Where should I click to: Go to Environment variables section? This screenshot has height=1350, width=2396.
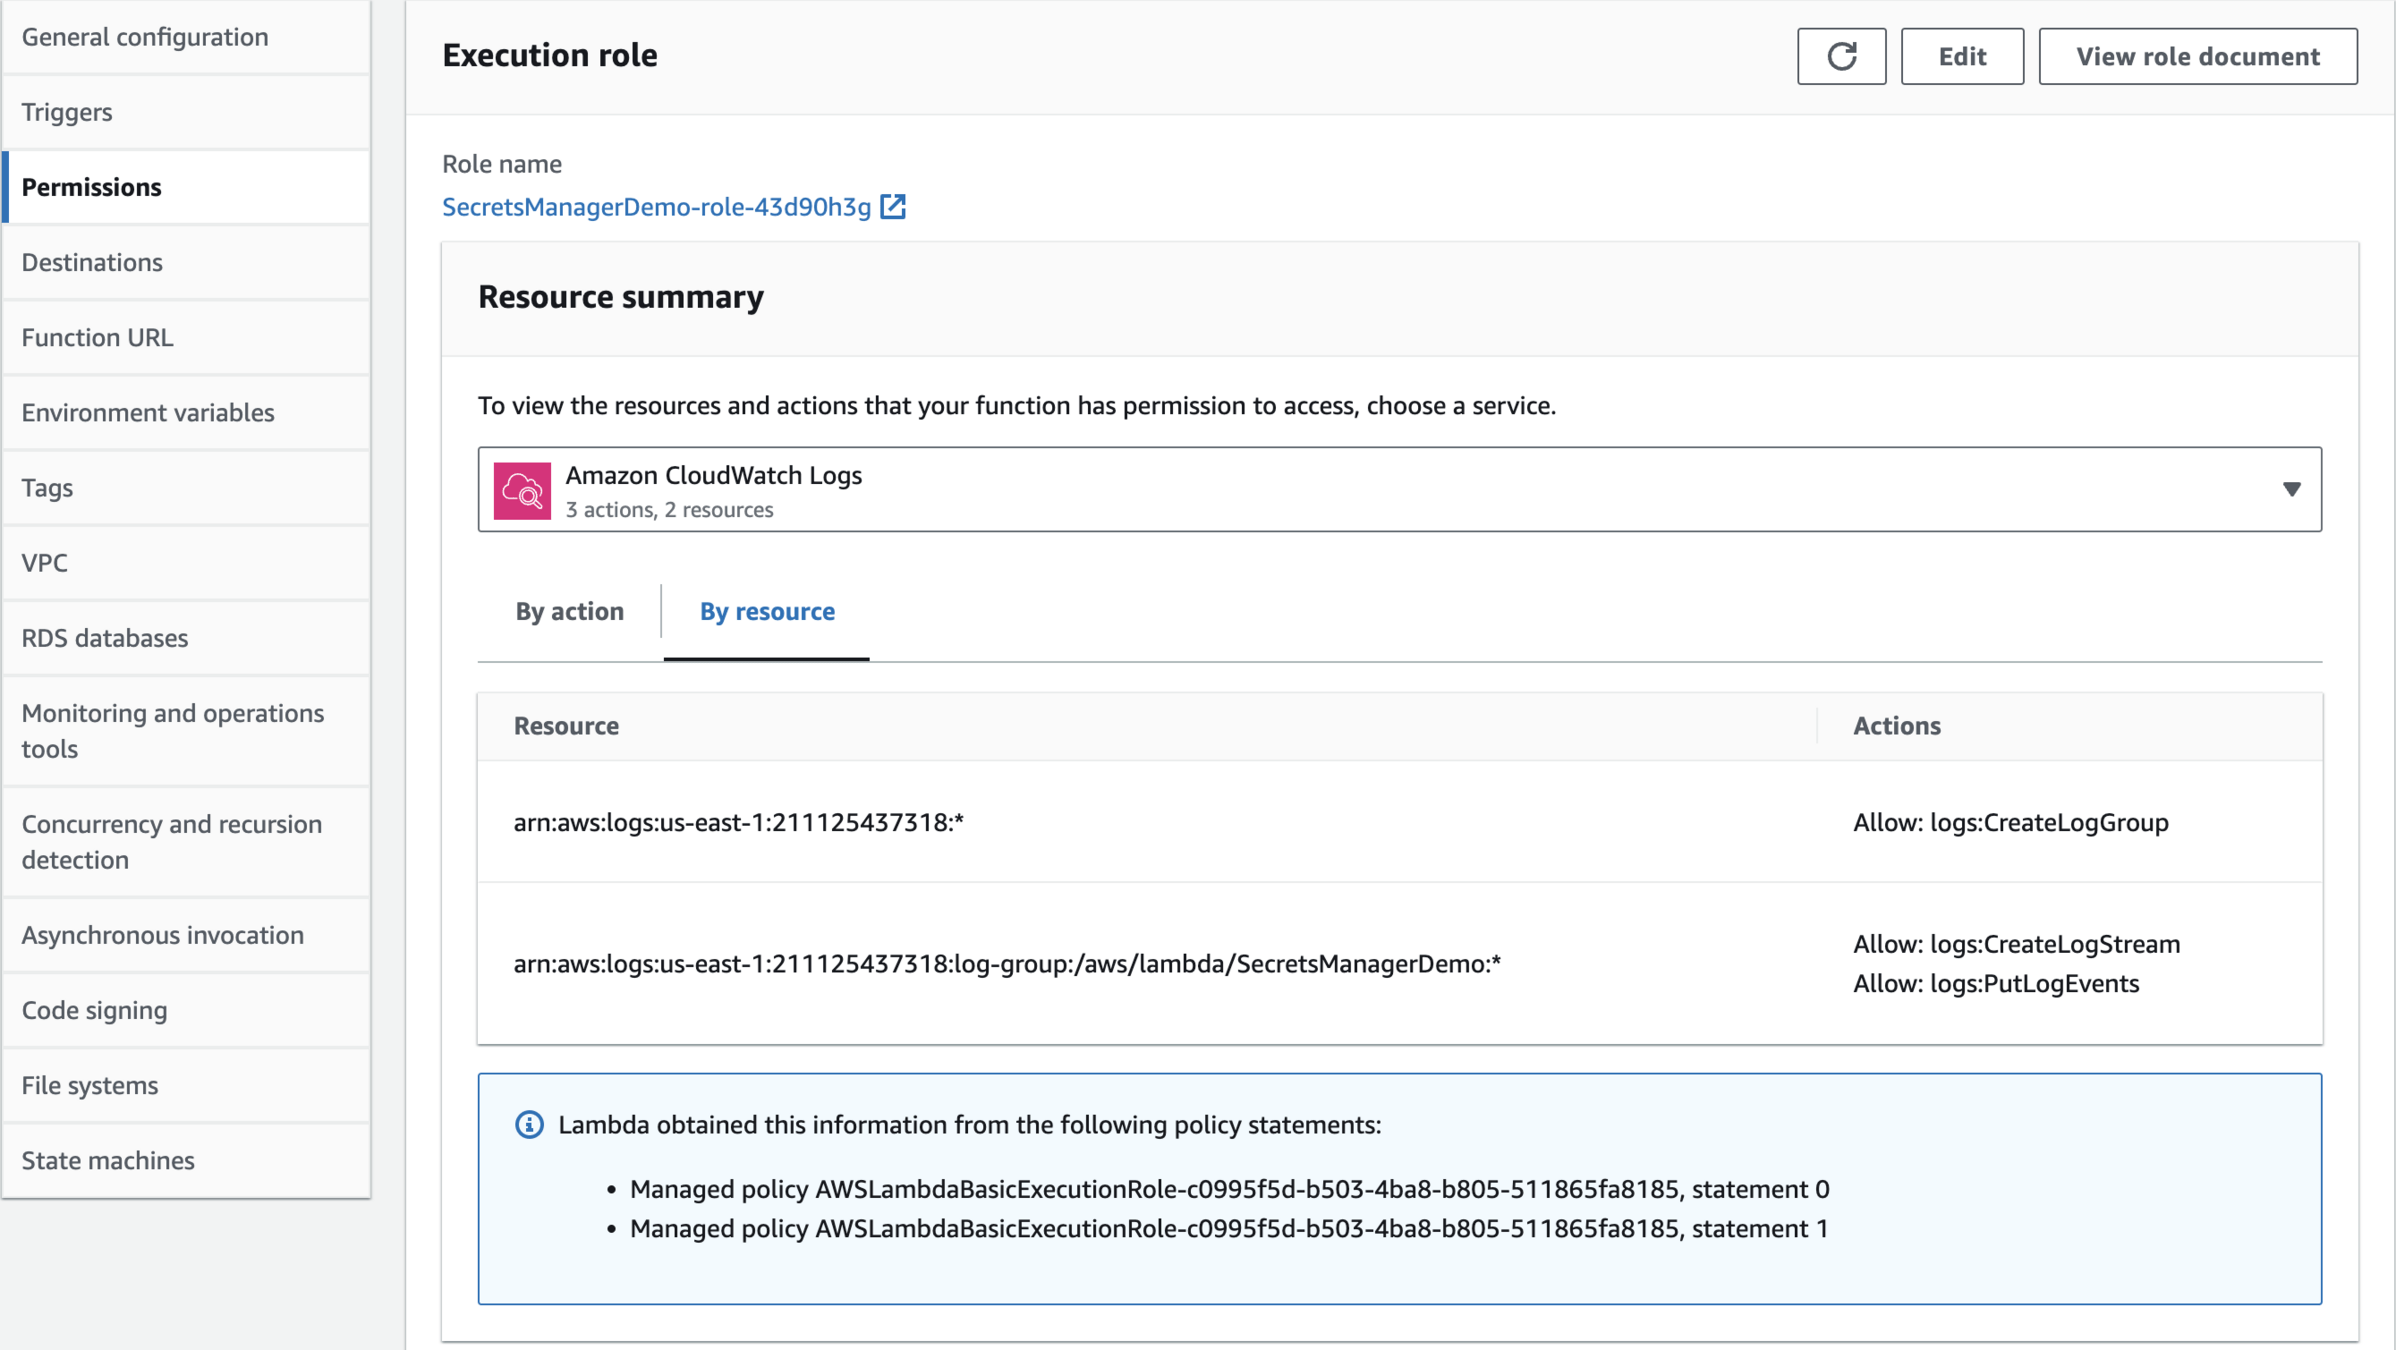(x=148, y=412)
